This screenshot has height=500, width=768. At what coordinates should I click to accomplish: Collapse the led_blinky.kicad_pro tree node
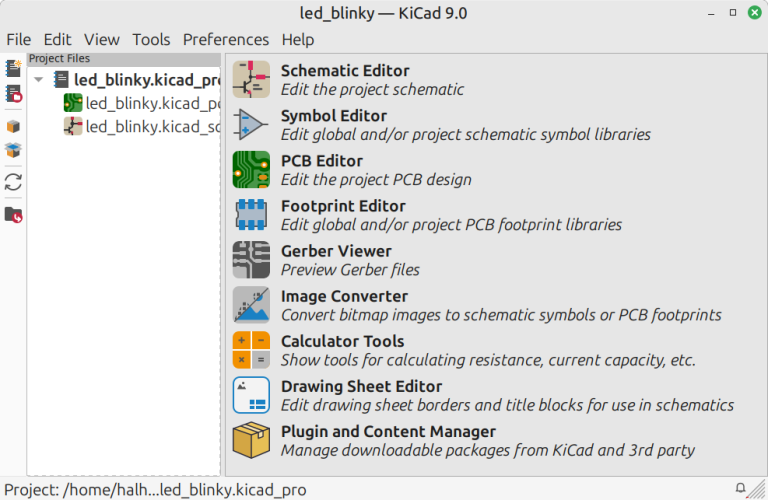point(38,79)
